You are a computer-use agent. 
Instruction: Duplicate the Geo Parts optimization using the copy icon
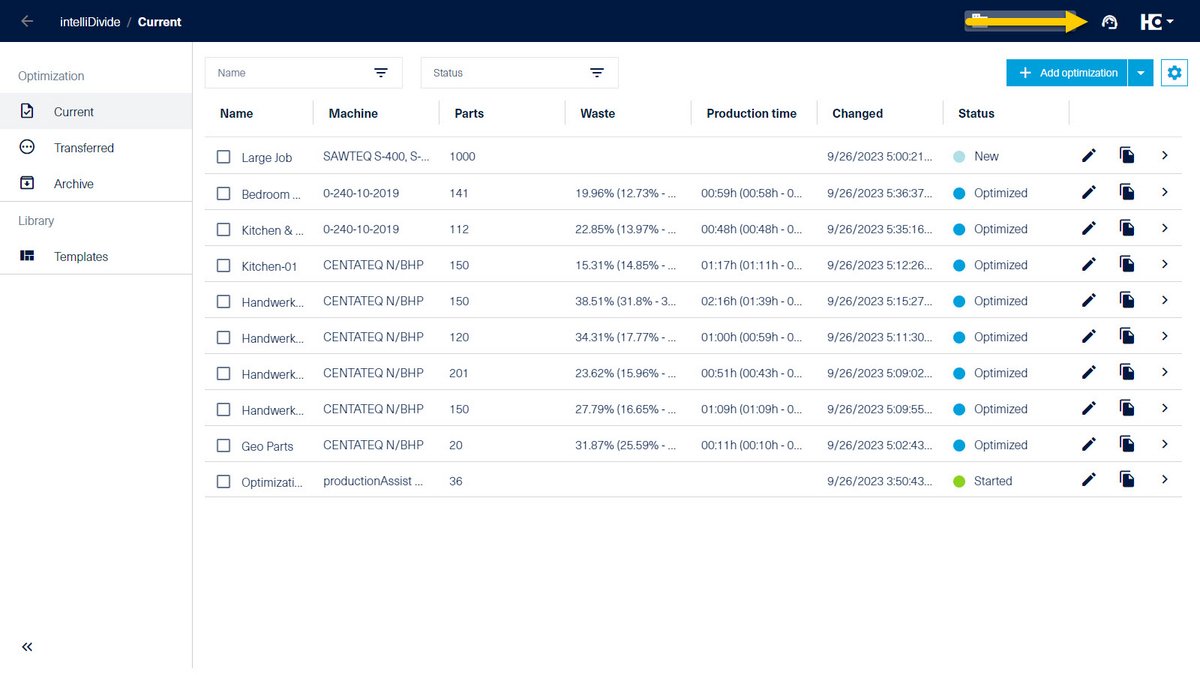point(1127,445)
